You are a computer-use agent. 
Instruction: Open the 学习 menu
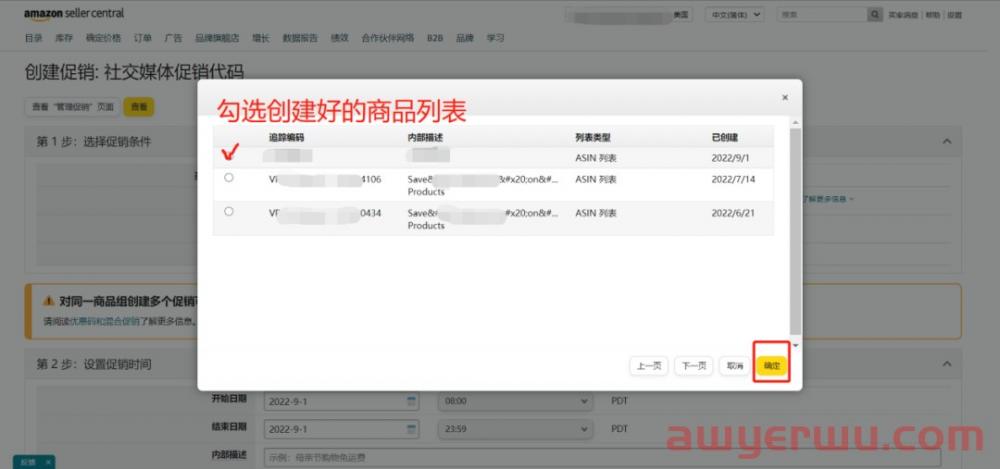496,38
